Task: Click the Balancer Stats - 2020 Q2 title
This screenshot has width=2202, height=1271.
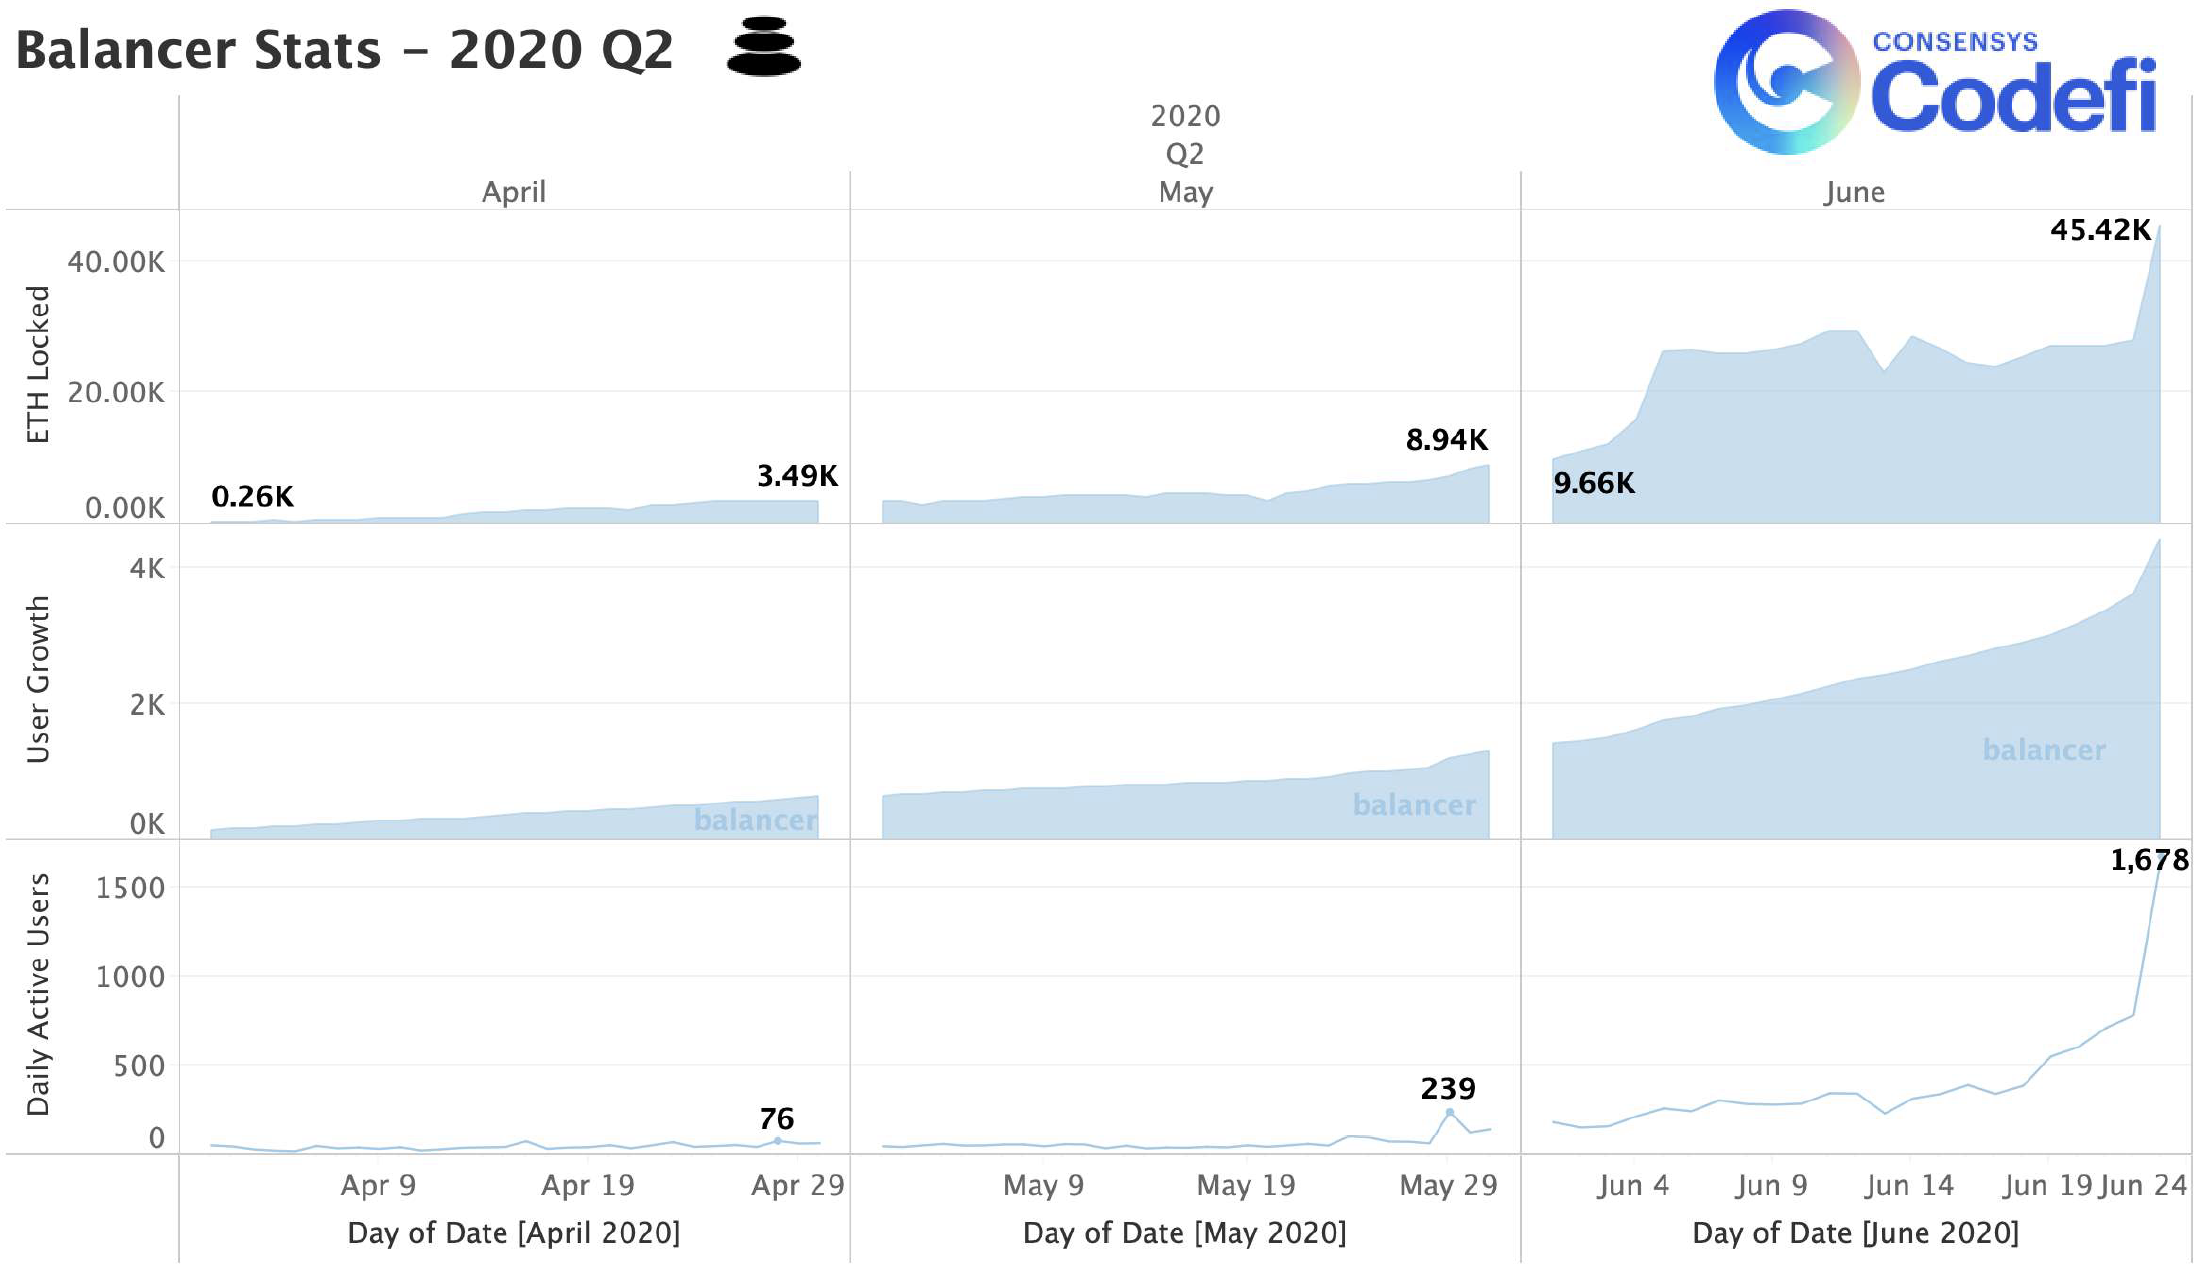Action: 345,50
